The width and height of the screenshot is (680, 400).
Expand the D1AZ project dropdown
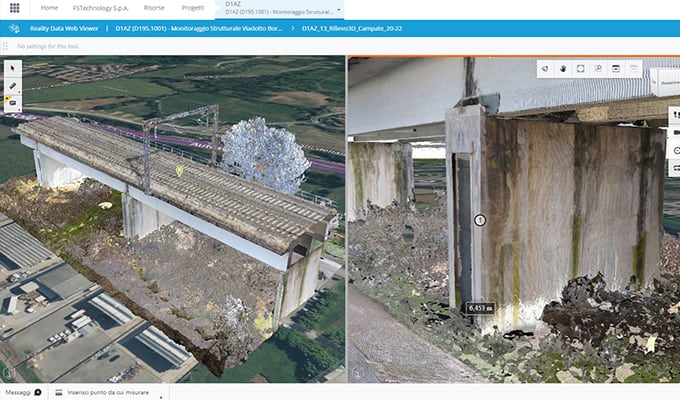[x=338, y=8]
